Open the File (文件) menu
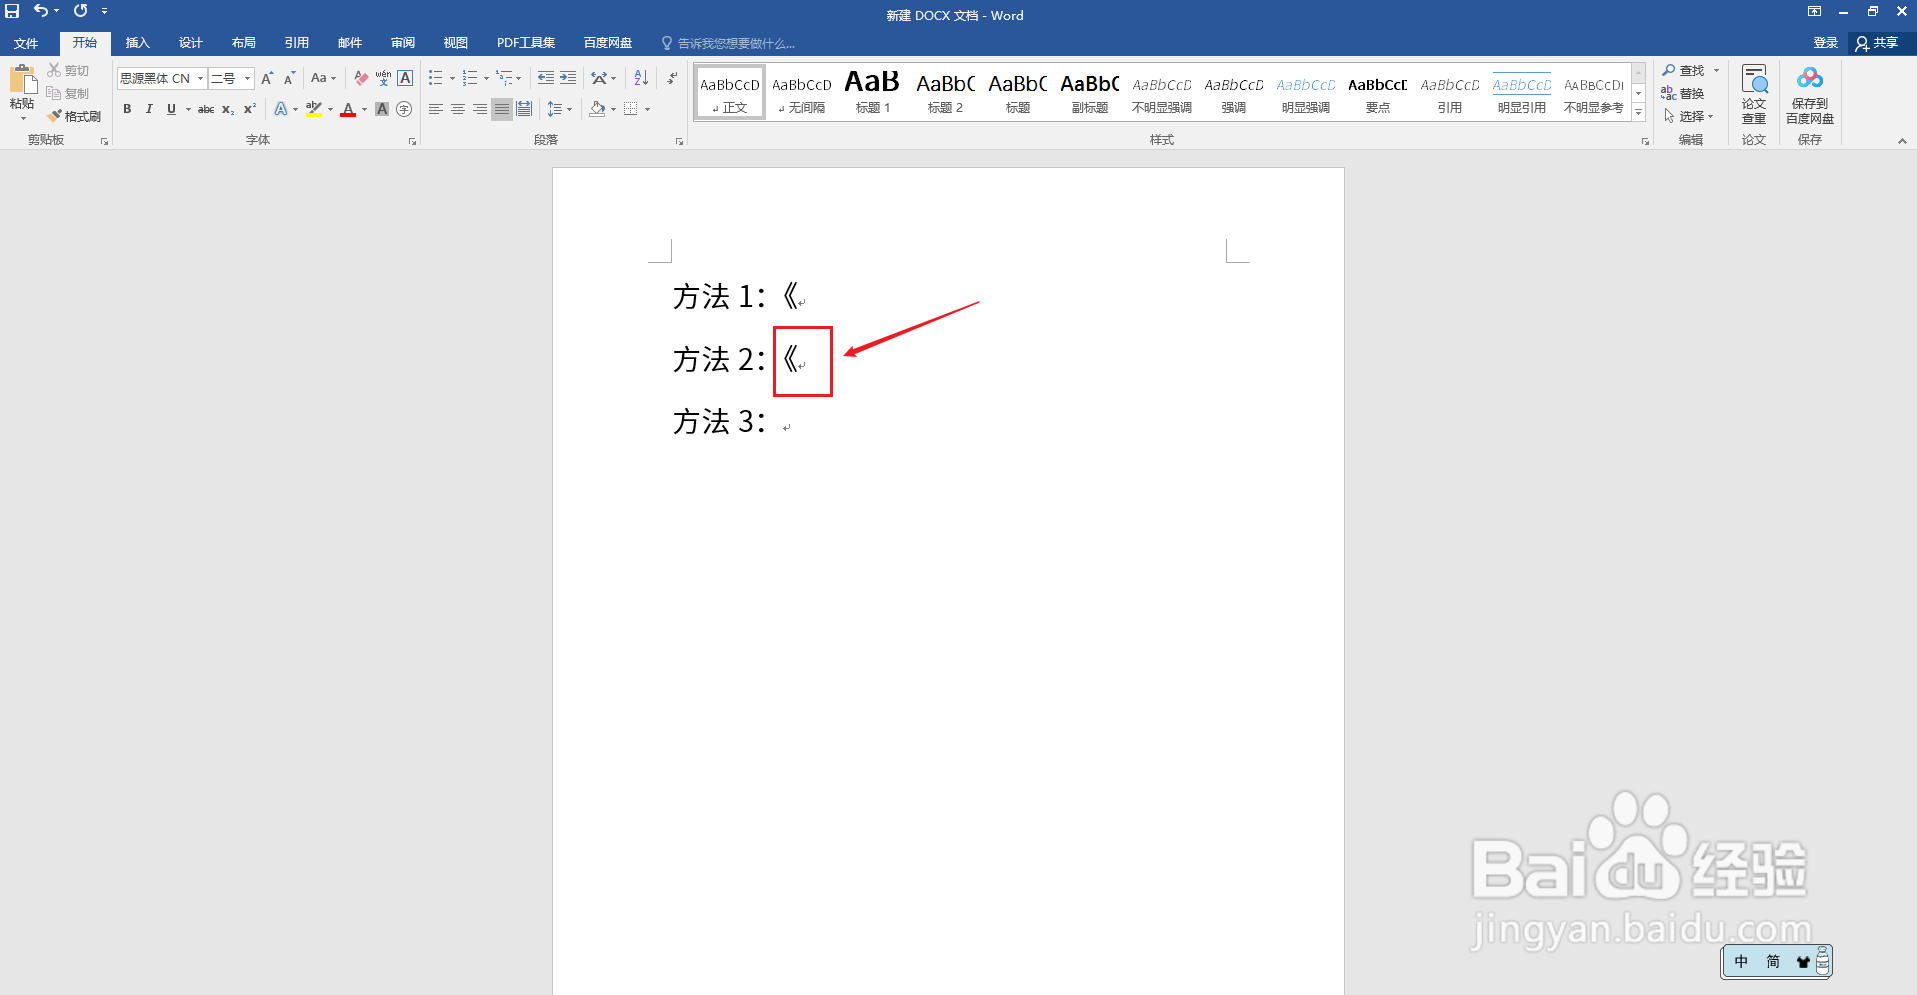 pos(26,43)
